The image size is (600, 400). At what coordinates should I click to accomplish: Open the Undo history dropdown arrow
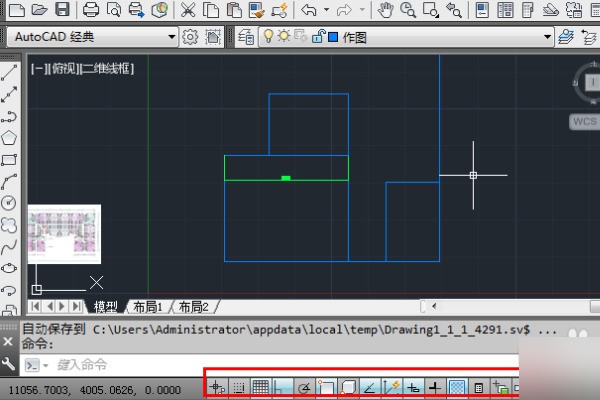(326, 10)
